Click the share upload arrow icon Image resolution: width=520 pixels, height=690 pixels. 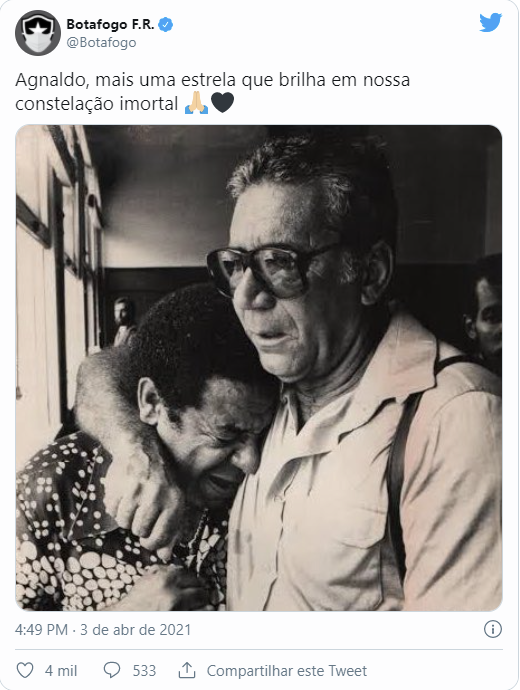[x=187, y=670]
